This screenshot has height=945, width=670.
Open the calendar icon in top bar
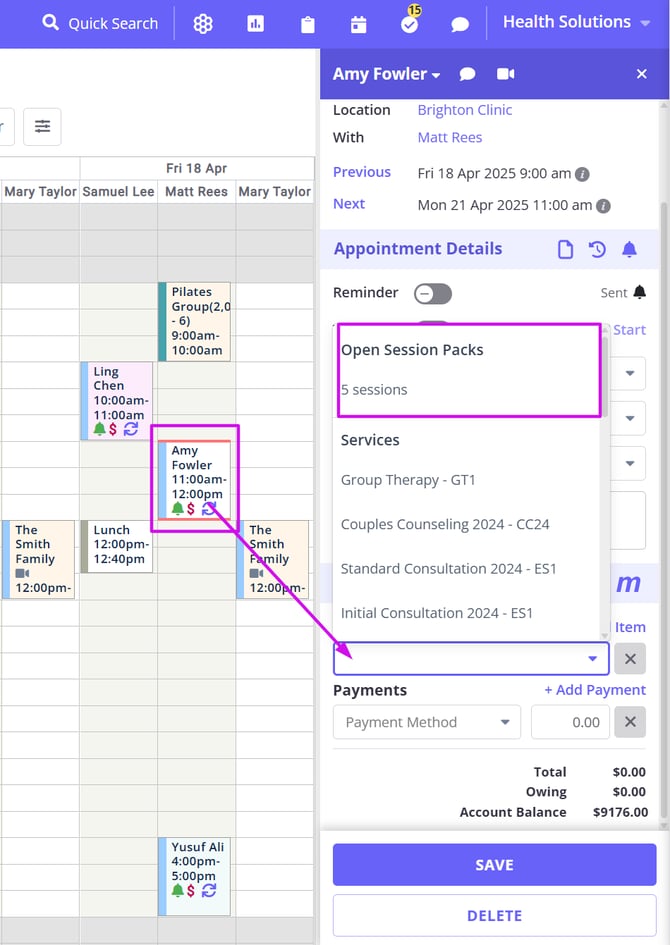(x=358, y=24)
